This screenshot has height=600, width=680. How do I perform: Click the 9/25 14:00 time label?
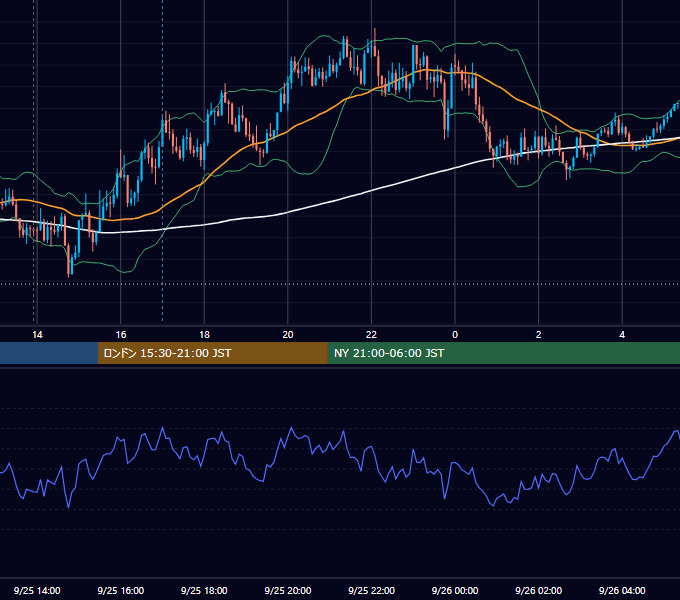click(37, 590)
